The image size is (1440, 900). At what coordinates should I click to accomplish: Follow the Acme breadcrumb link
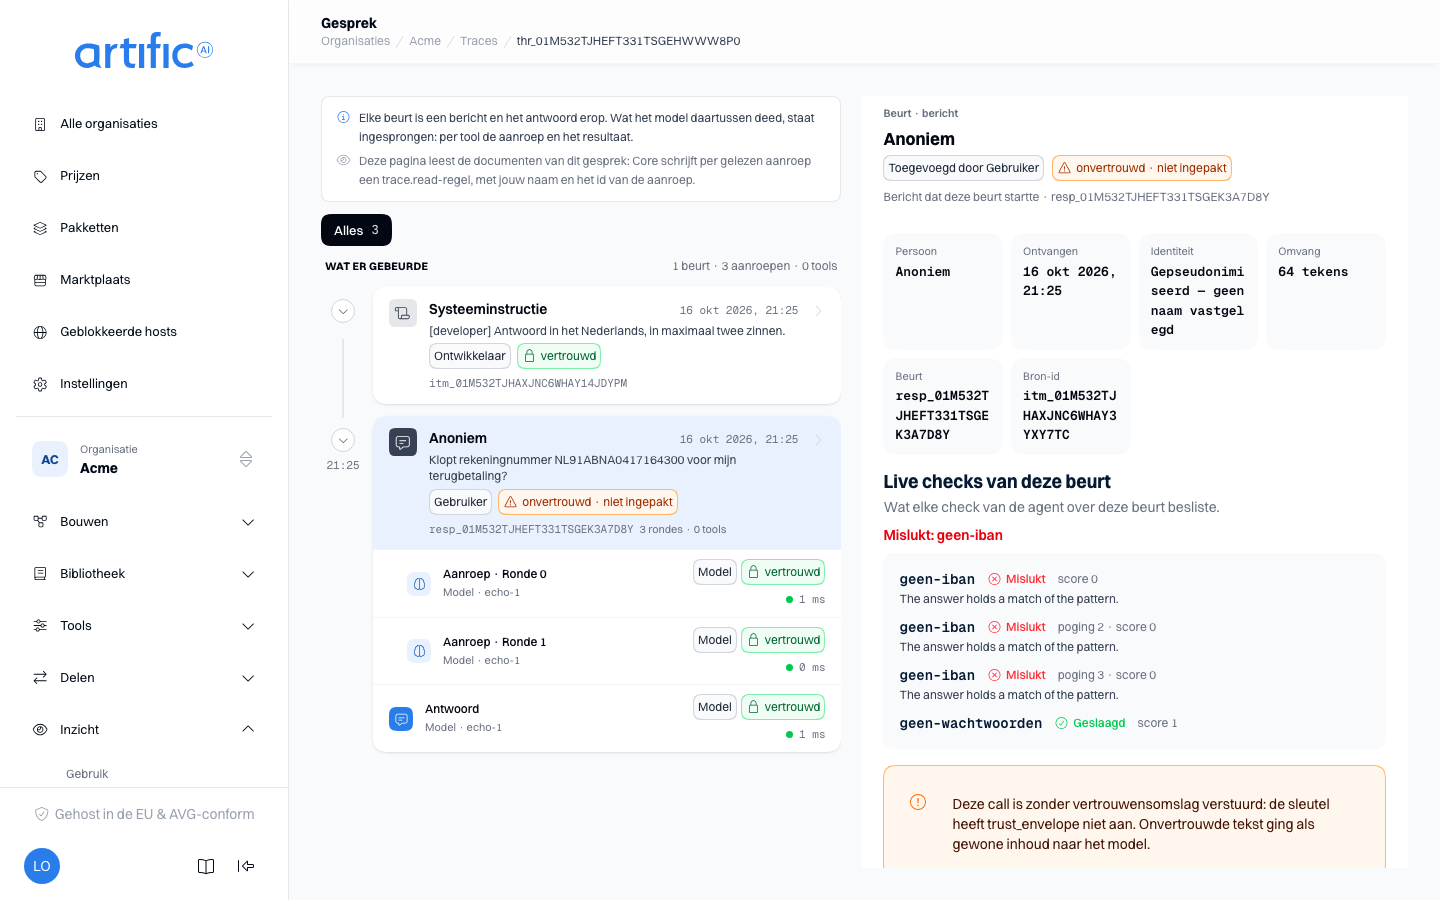pyautogui.click(x=425, y=41)
